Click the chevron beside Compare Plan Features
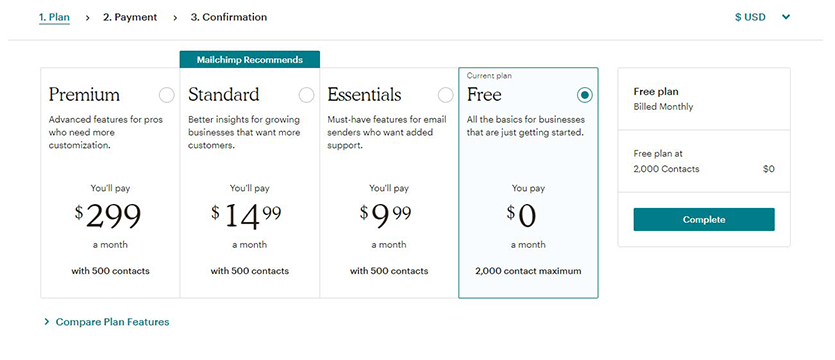The width and height of the screenshot is (835, 360). pos(47,322)
